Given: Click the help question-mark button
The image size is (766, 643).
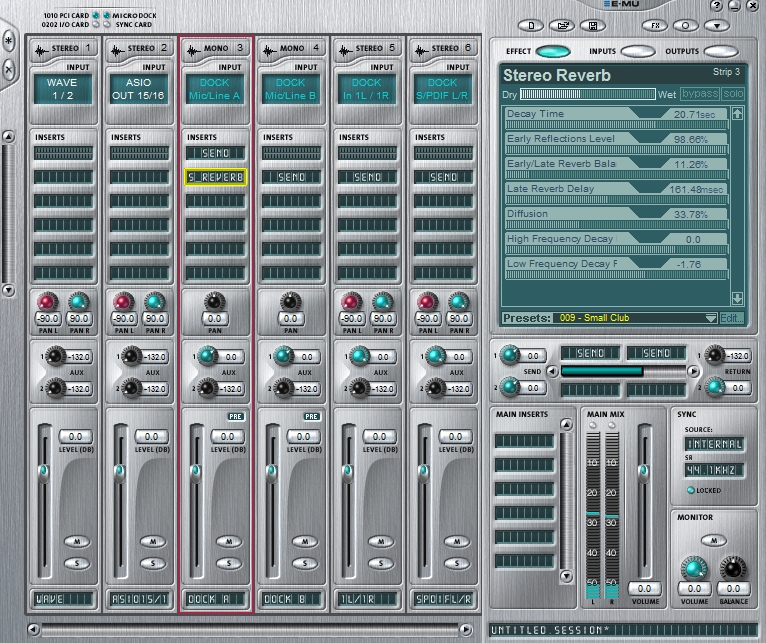Looking at the screenshot, I should point(717,6).
